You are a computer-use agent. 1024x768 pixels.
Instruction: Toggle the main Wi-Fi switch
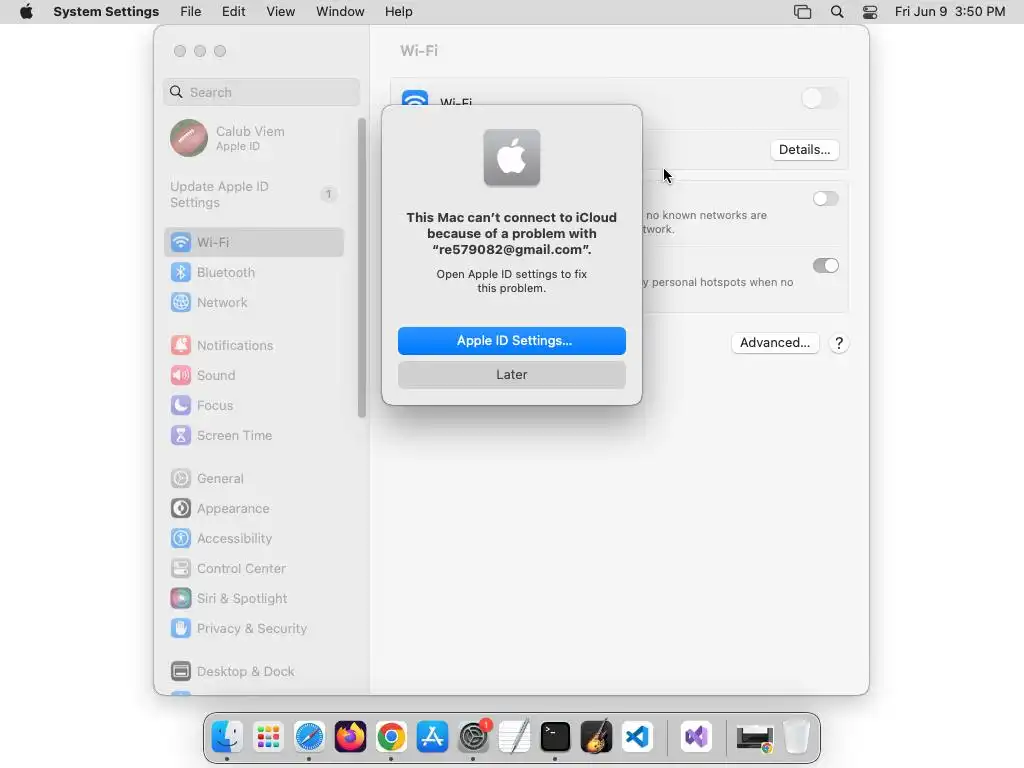point(819,99)
